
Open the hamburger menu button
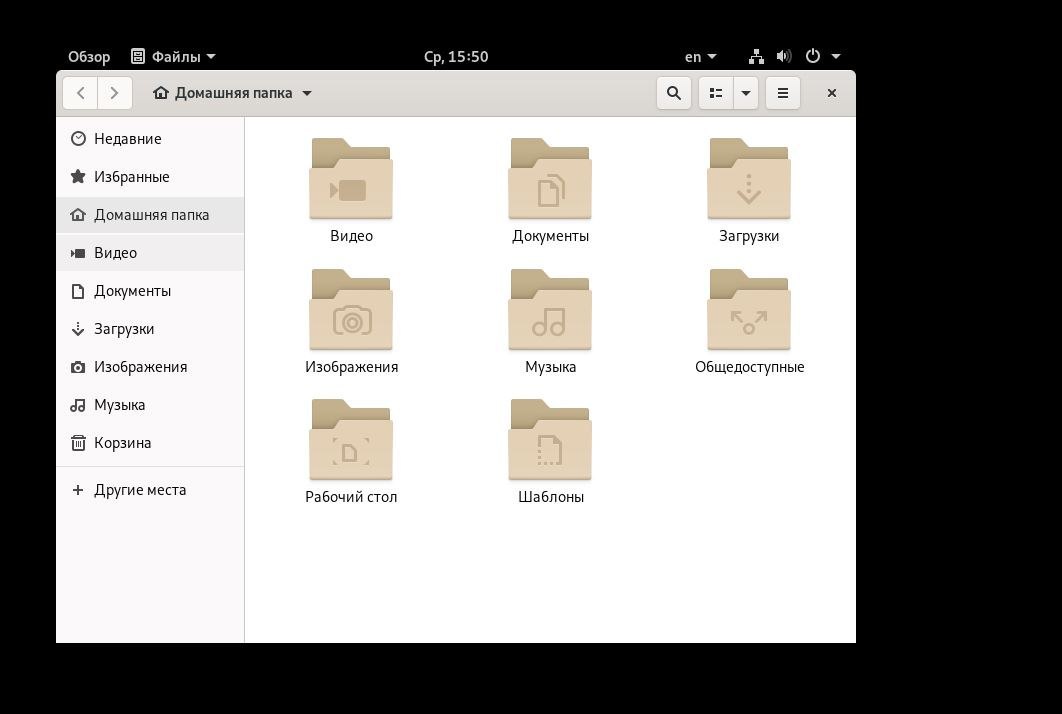[x=783, y=93]
